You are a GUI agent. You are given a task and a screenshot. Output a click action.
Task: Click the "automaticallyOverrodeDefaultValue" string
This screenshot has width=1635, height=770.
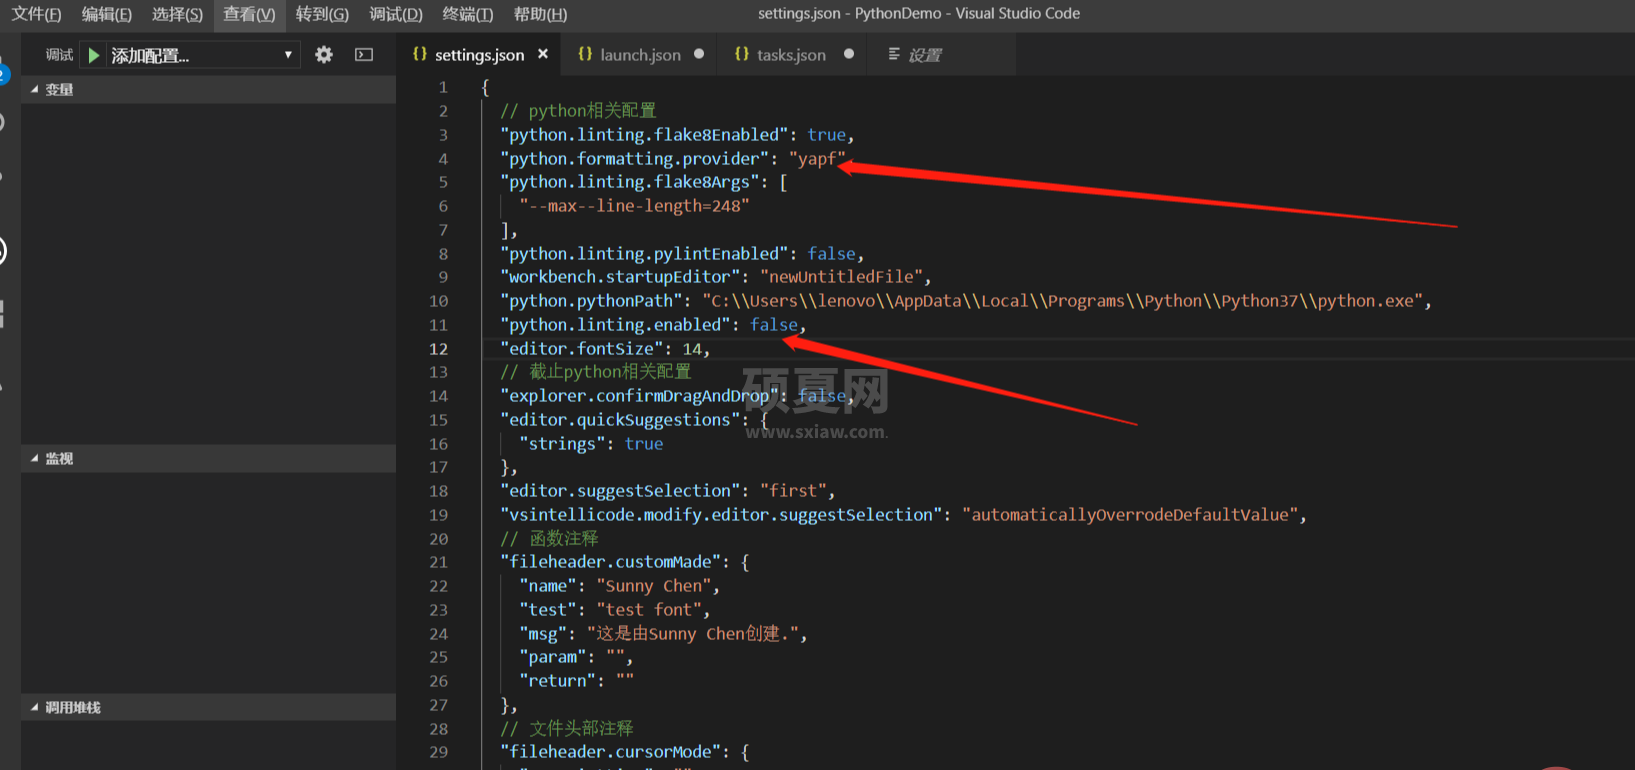(1130, 515)
